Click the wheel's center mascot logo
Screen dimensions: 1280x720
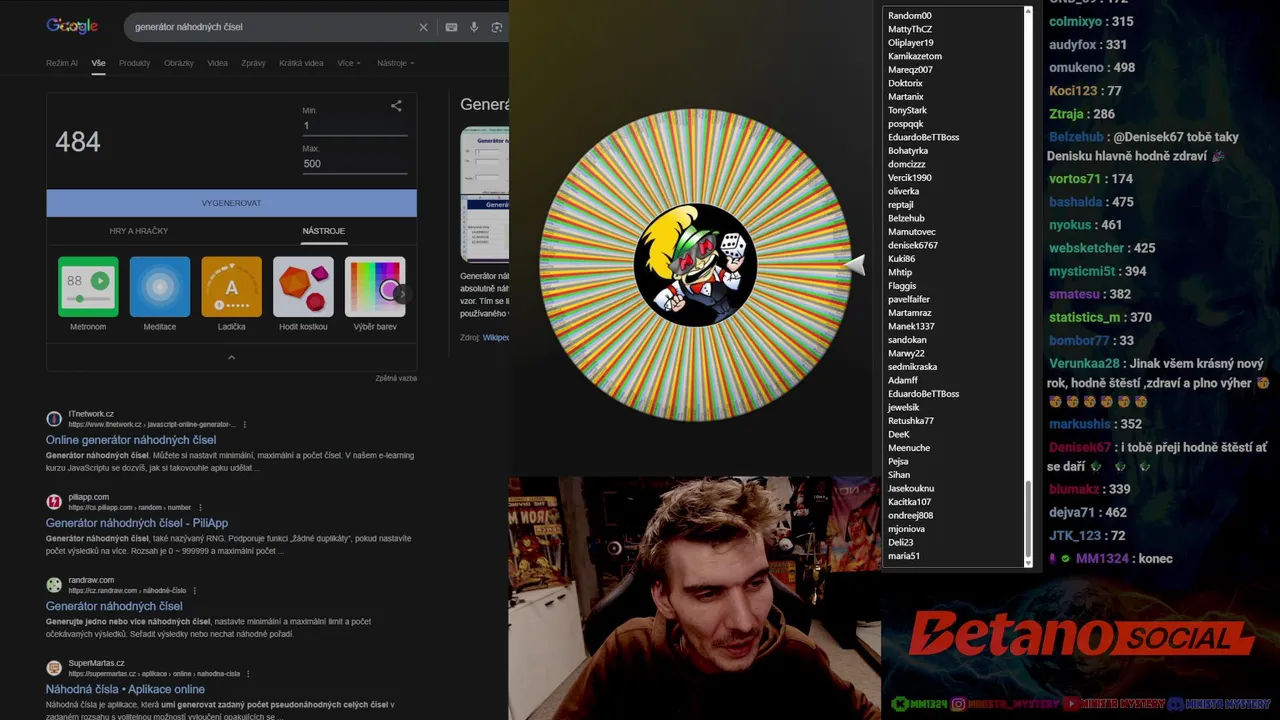[695, 265]
